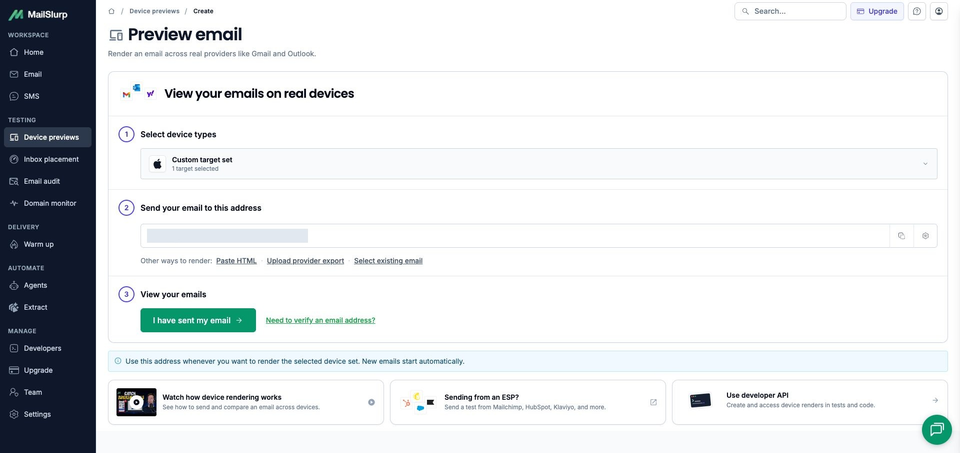Click the Developers terminal icon

pyautogui.click(x=14, y=348)
